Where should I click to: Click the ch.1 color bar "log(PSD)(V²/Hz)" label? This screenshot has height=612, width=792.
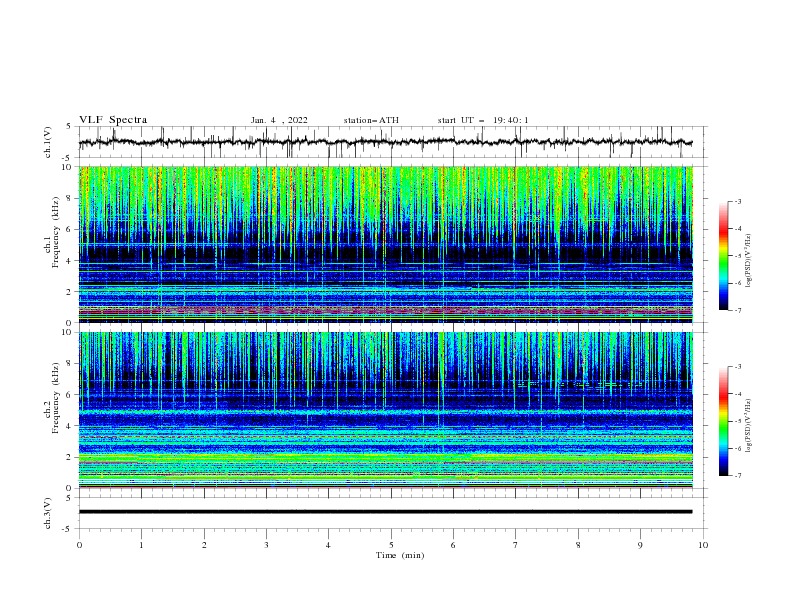click(749, 261)
